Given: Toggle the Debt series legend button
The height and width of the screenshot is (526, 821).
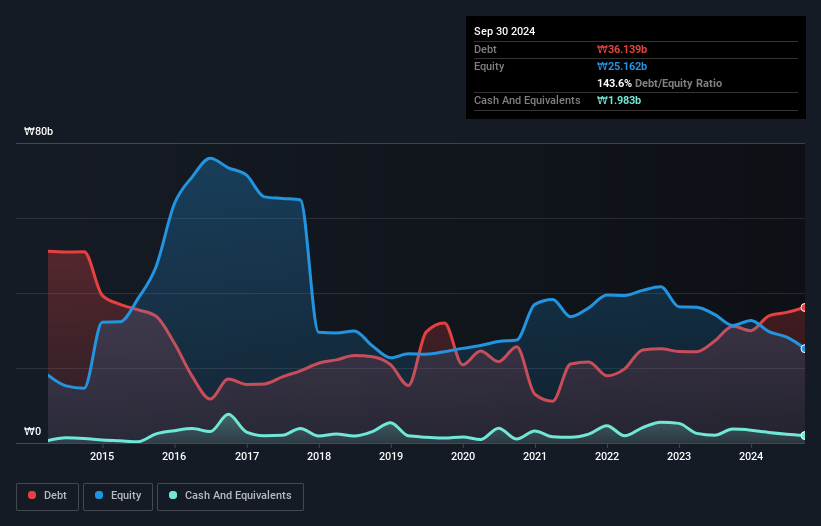Looking at the screenshot, I should click(48, 496).
